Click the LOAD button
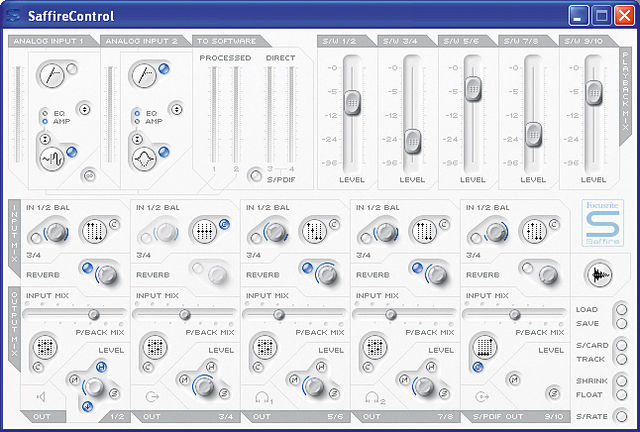The width and height of the screenshot is (640, 432). 621,310
